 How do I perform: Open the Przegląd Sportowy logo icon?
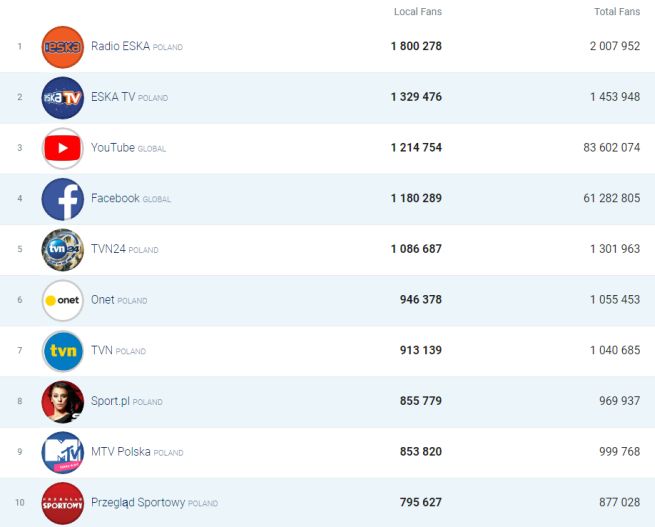pos(62,503)
